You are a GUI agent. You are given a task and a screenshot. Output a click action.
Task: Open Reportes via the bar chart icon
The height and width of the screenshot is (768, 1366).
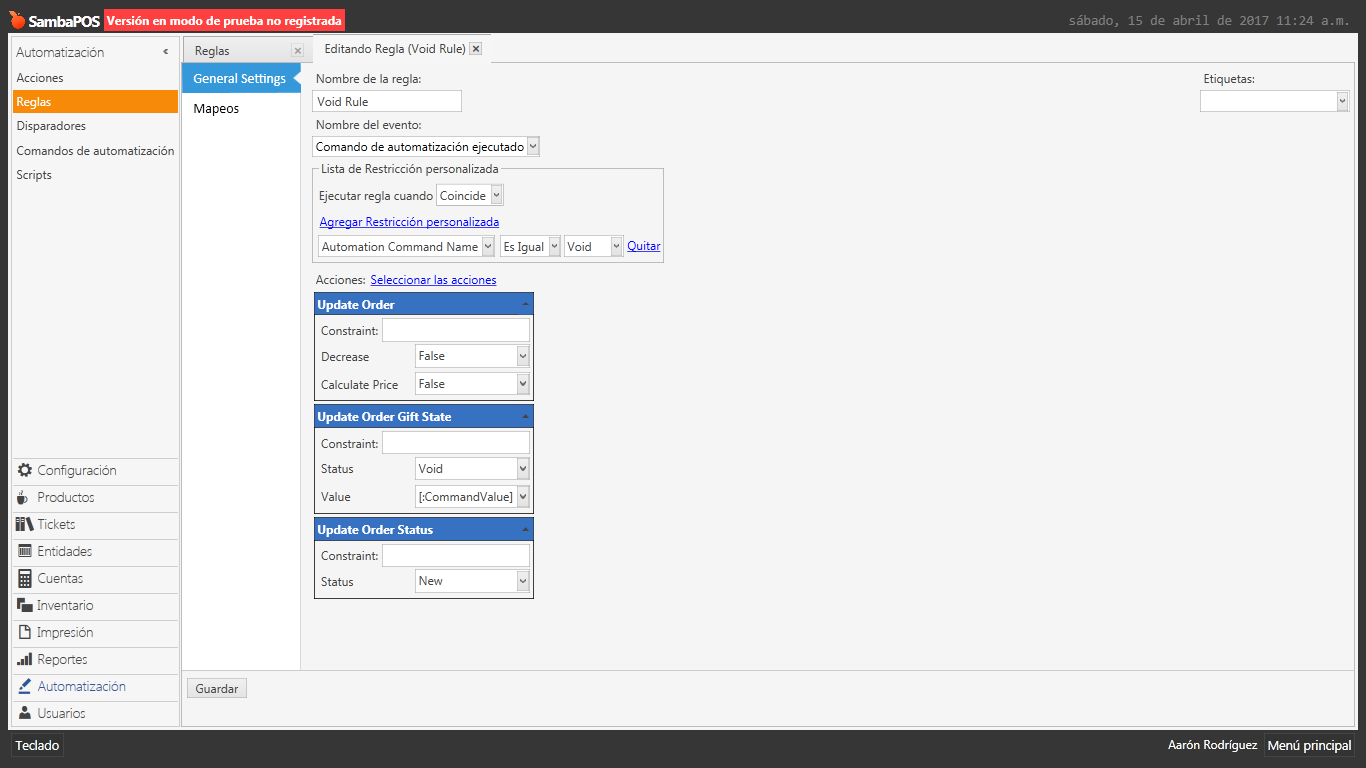[25, 659]
